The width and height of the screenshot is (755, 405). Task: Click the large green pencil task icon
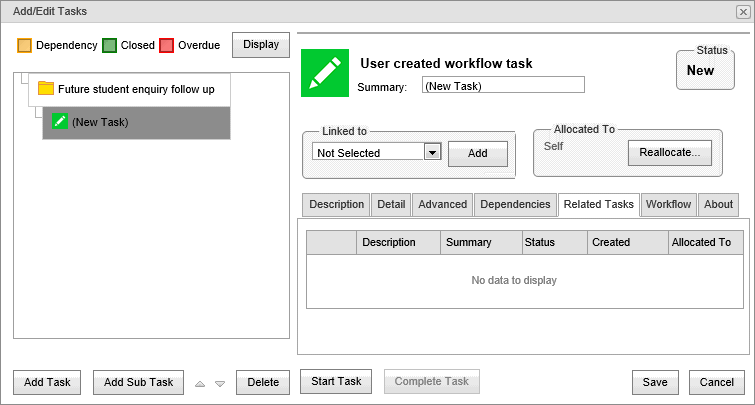point(325,73)
